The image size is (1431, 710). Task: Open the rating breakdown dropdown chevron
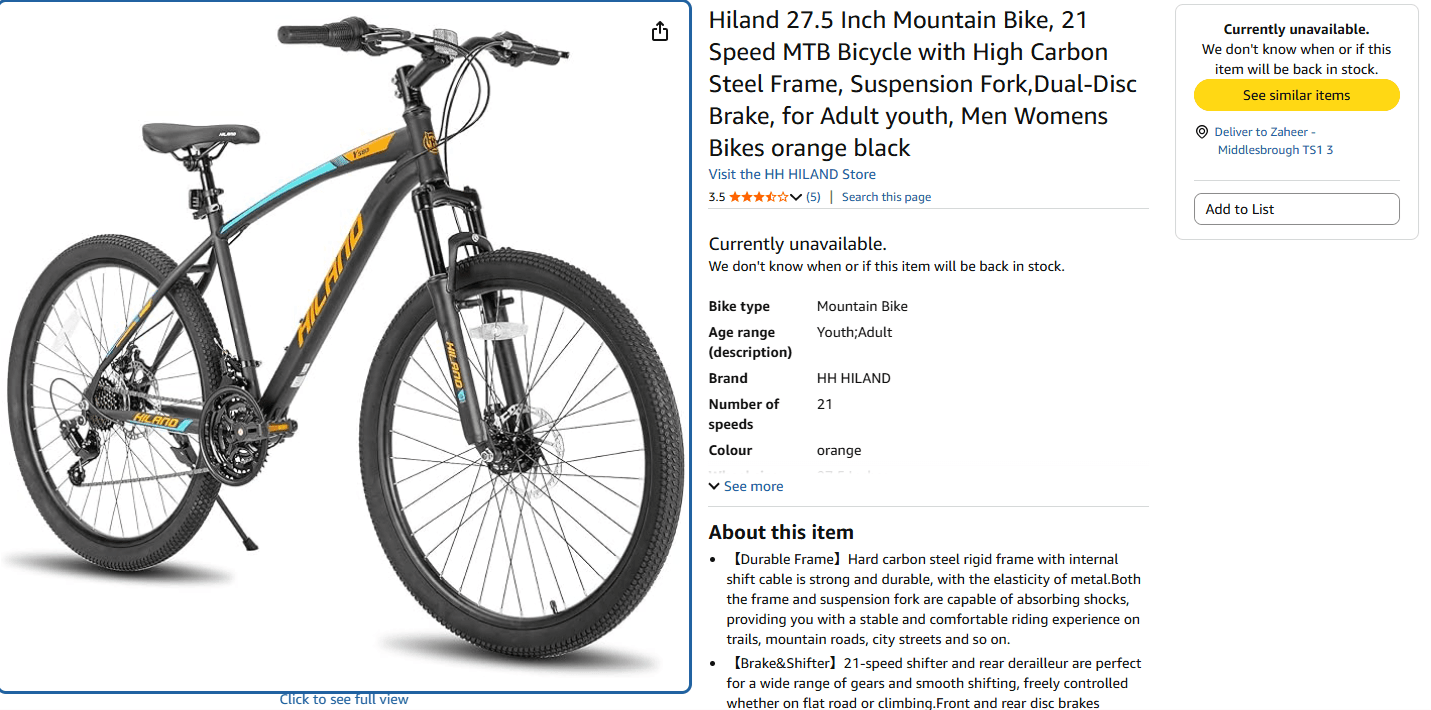(796, 197)
